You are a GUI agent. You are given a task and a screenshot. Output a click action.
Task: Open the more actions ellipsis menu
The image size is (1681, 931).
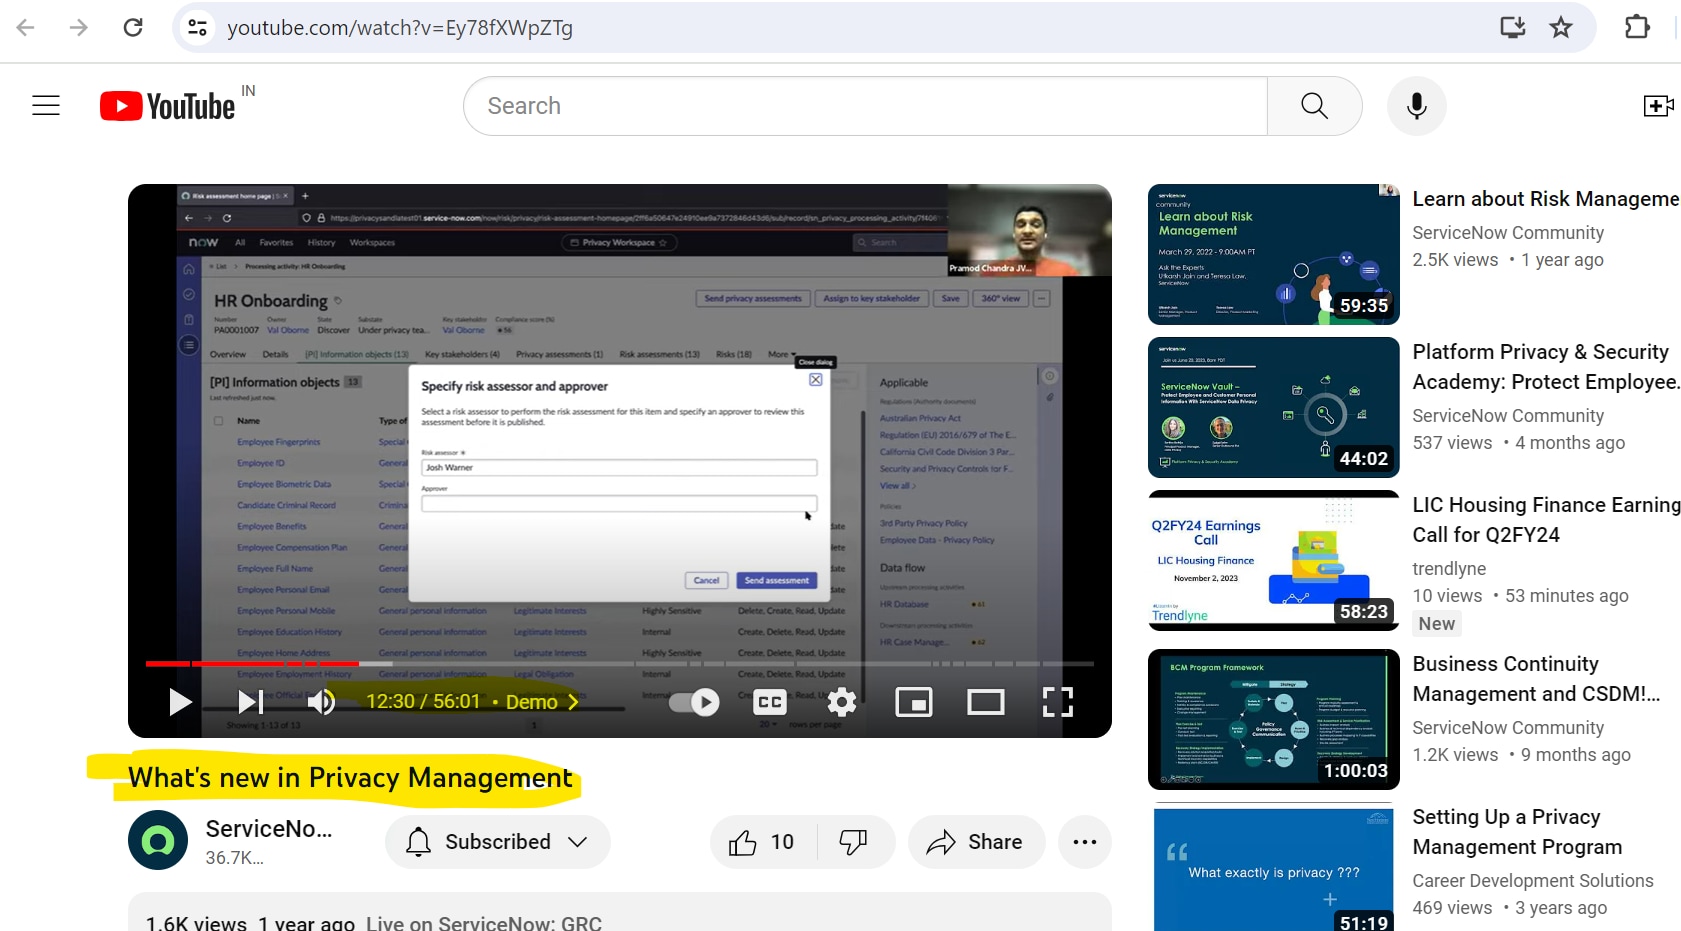(x=1084, y=842)
